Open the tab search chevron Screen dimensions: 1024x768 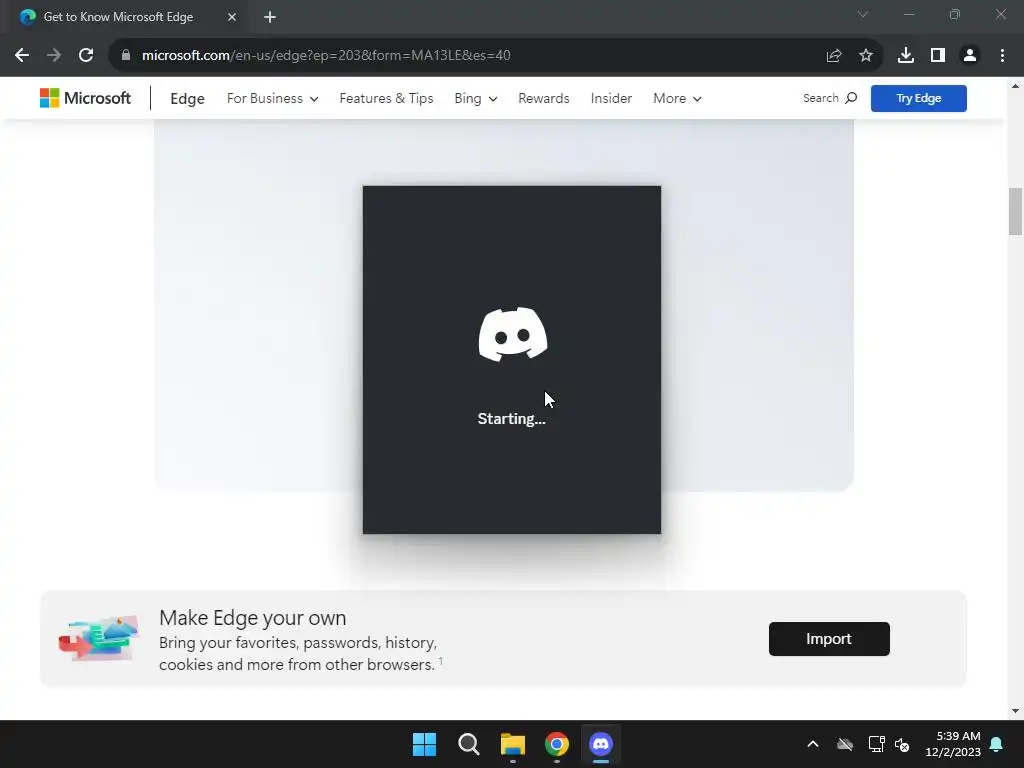tap(863, 14)
